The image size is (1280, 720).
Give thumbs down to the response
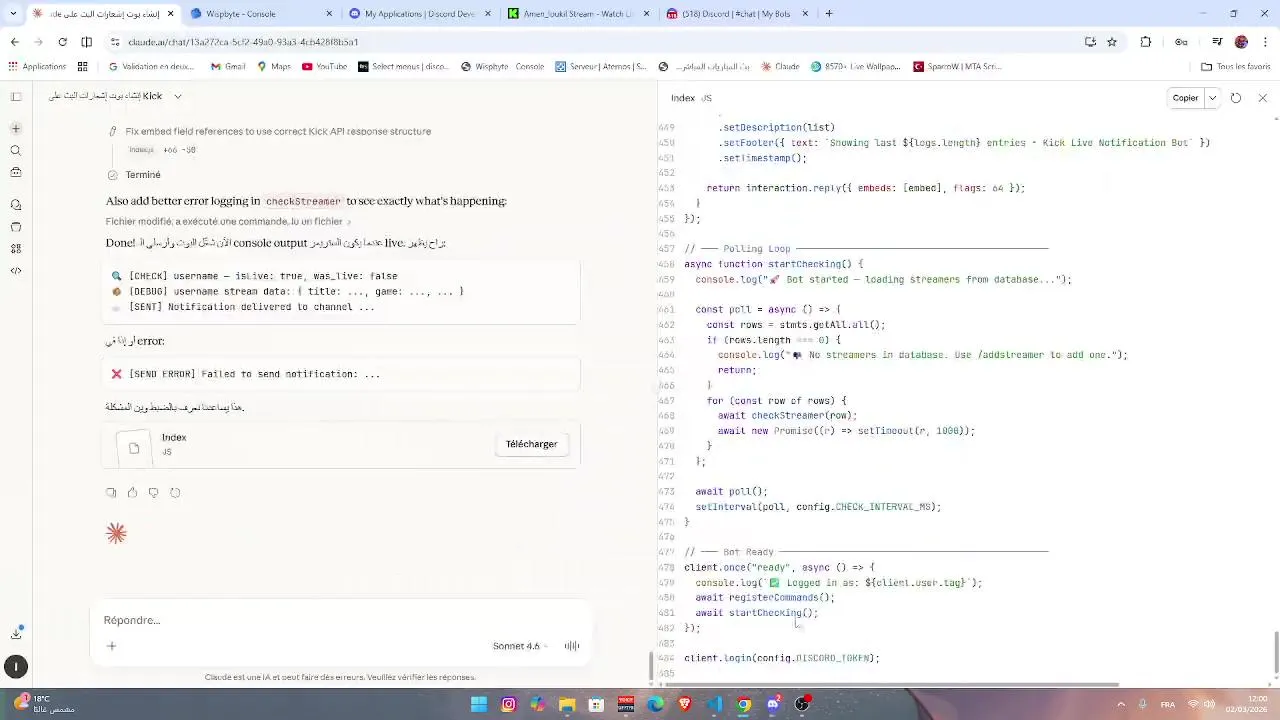pos(153,493)
